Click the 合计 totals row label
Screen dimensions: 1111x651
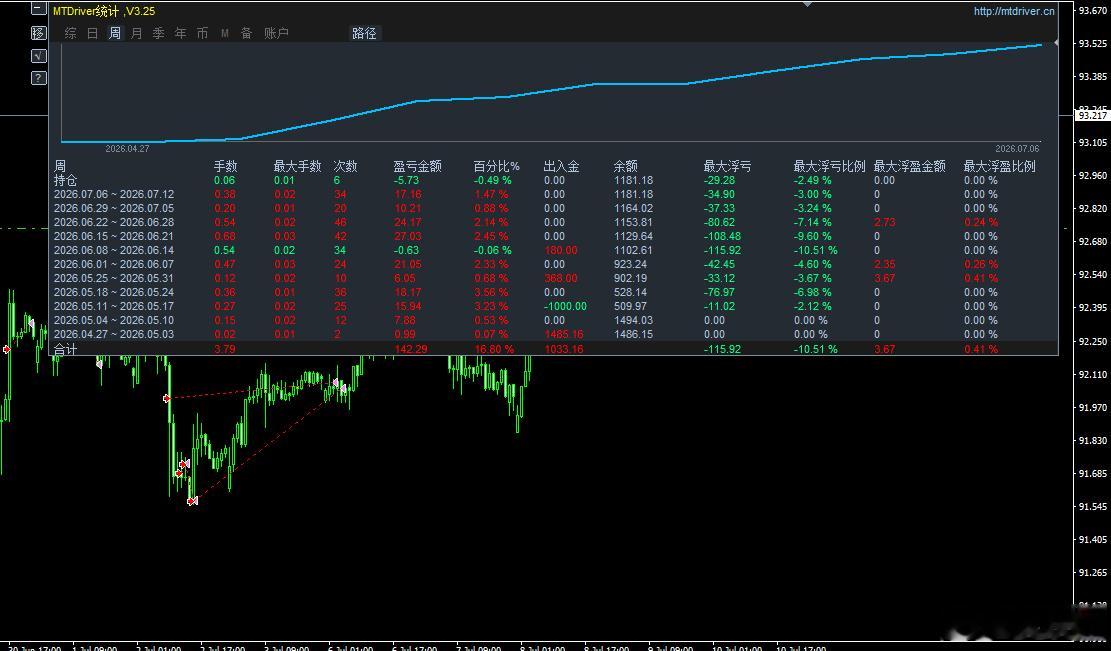click(66, 349)
